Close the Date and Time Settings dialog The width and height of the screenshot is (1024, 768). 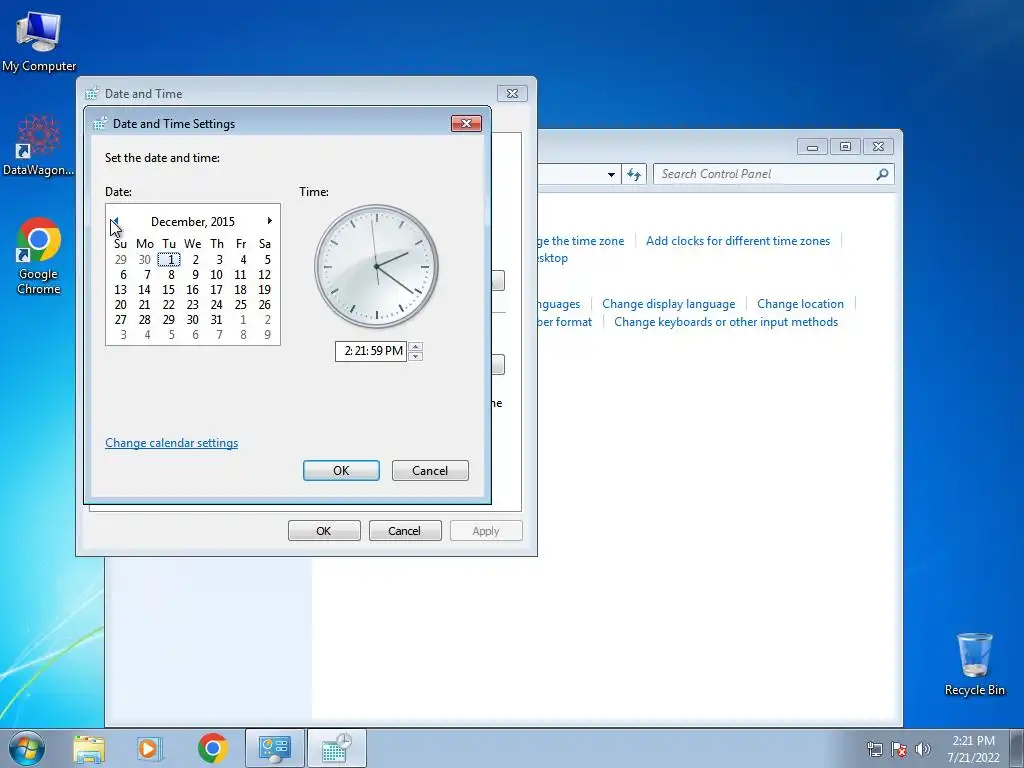pos(466,123)
